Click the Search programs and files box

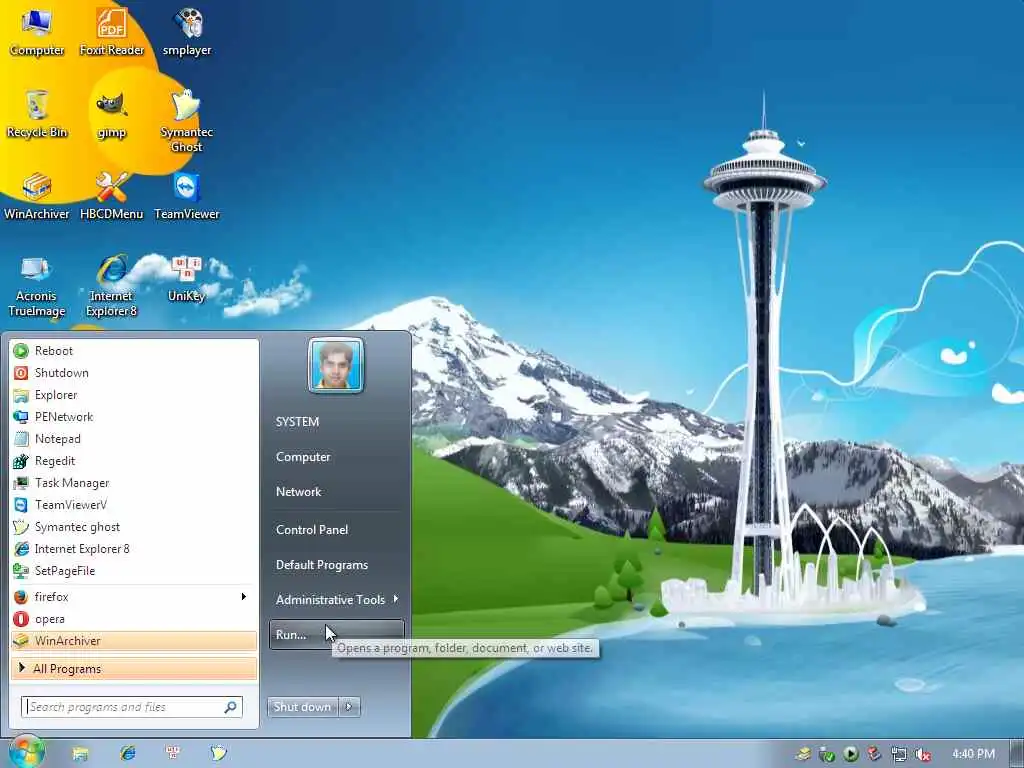click(x=132, y=707)
